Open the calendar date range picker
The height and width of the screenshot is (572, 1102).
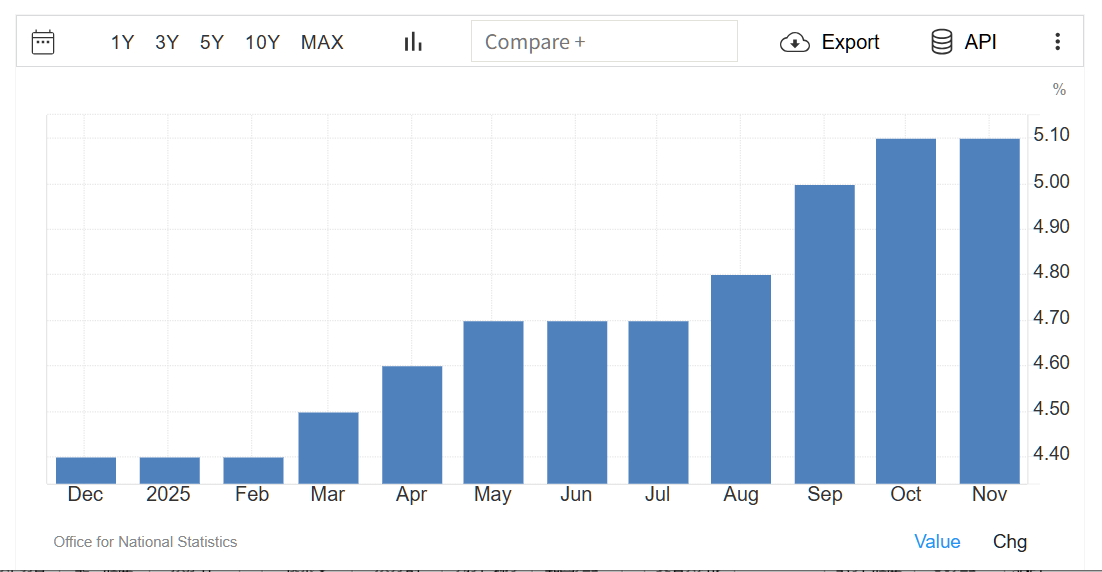pyautogui.click(x=43, y=42)
